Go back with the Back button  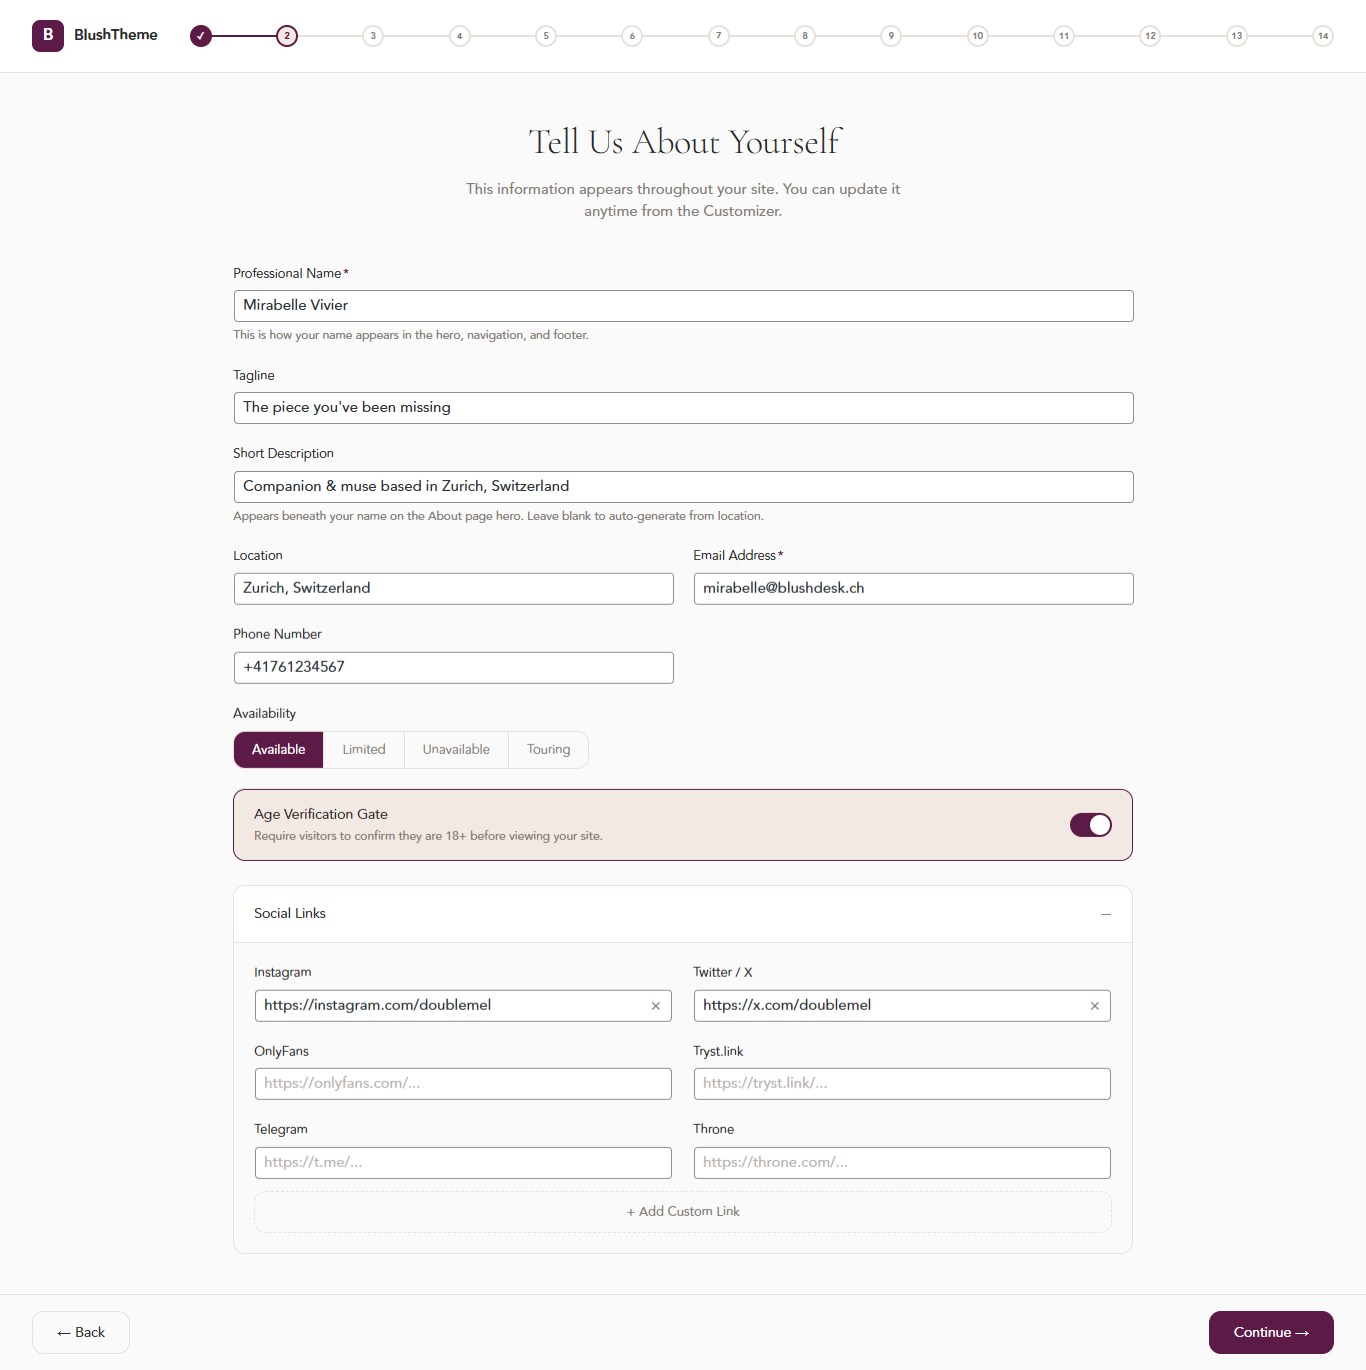(x=80, y=1332)
